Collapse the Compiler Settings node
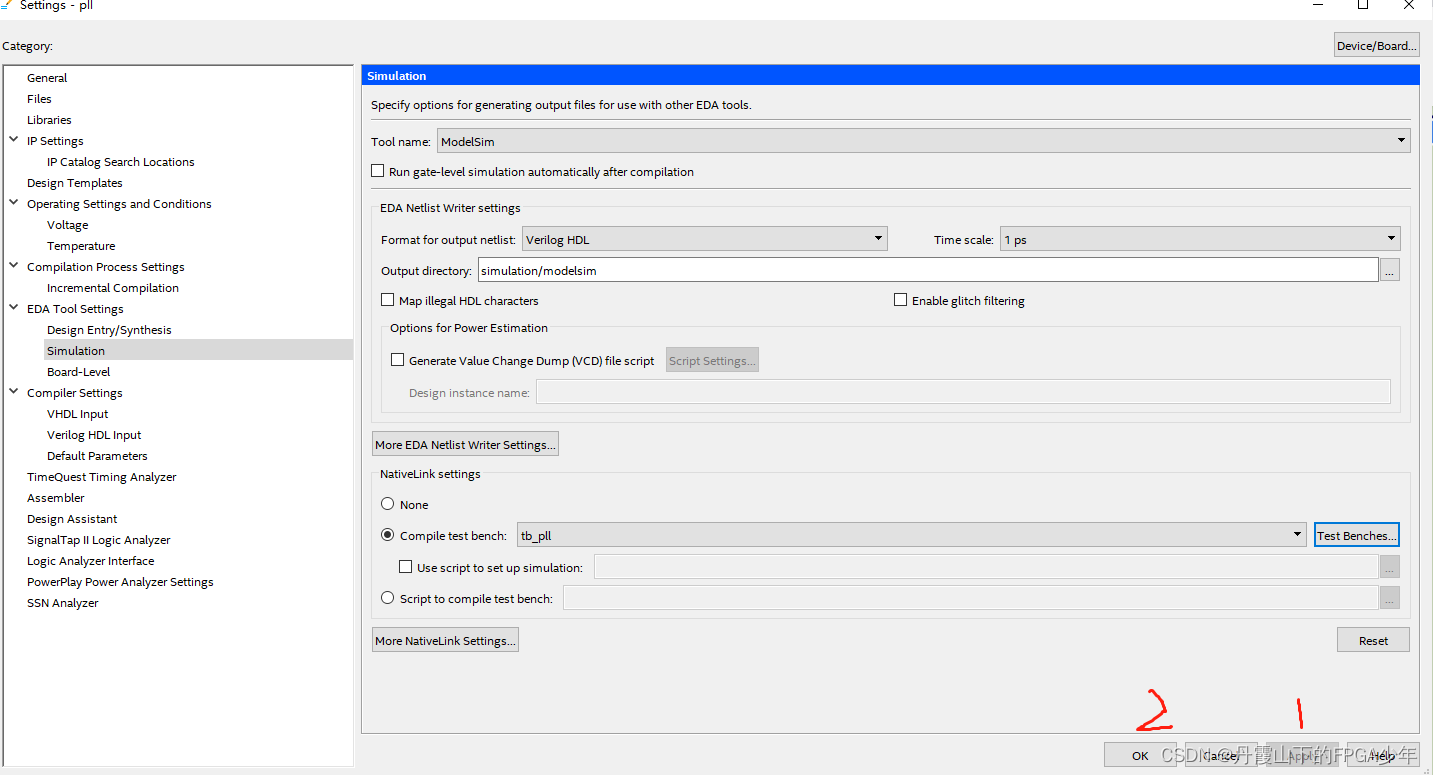This screenshot has height=775, width=1433. (14, 393)
